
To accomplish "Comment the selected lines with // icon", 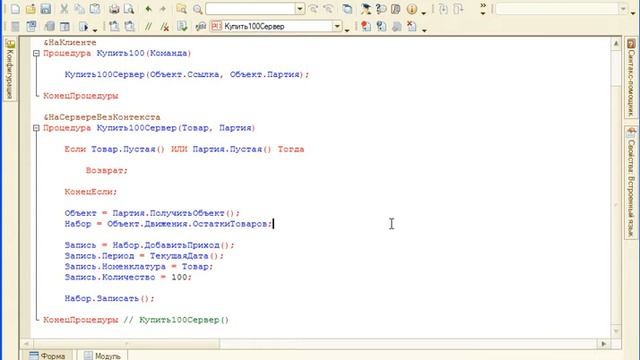I will pyautogui.click(x=148, y=27).
